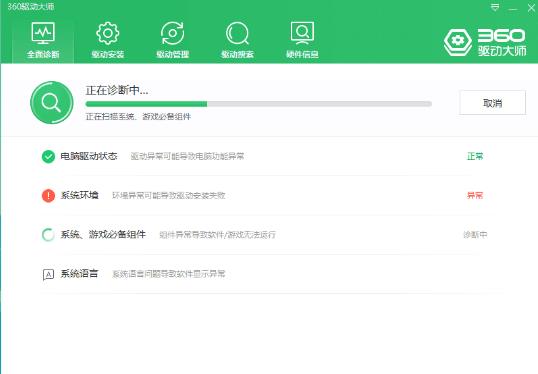The image size is (538, 374).
Task: Select the 系统环境 row label
Action: 80,195
